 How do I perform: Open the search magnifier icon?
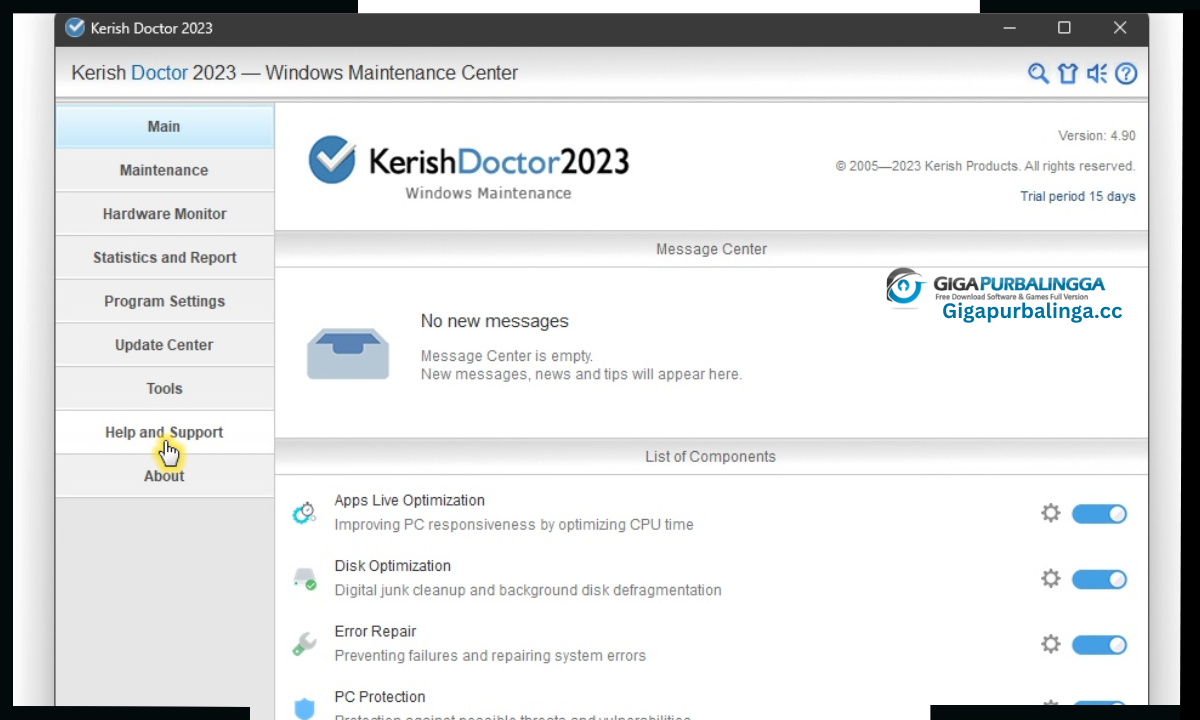point(1038,73)
